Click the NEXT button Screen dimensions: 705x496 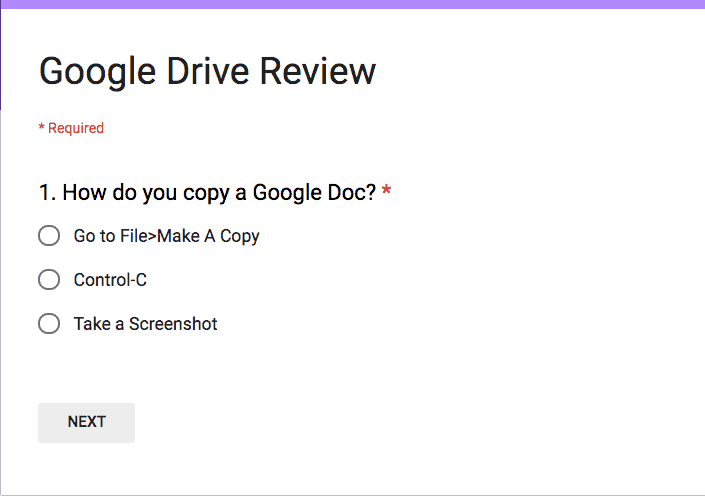pyautogui.click(x=86, y=423)
